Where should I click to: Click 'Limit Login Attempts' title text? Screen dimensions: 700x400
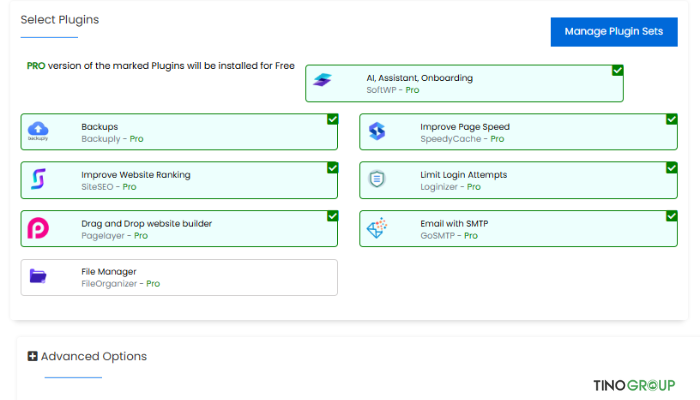point(463,175)
